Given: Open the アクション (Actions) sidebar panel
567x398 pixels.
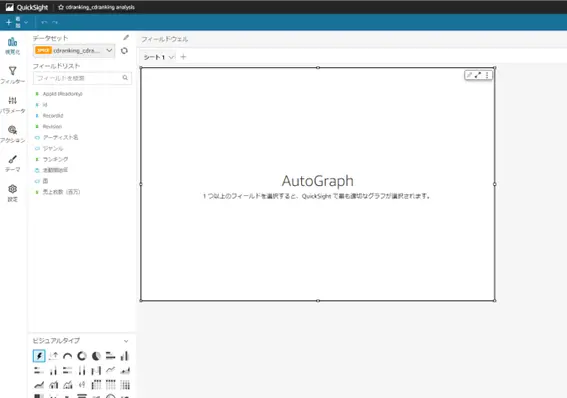Looking at the screenshot, I should (x=12, y=134).
